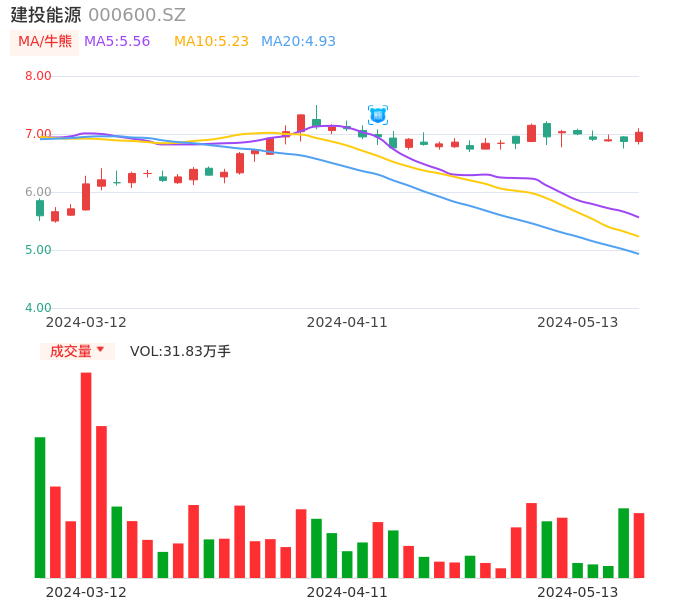
Task: Click the last red volume bar at right edge
Action: coord(639,545)
